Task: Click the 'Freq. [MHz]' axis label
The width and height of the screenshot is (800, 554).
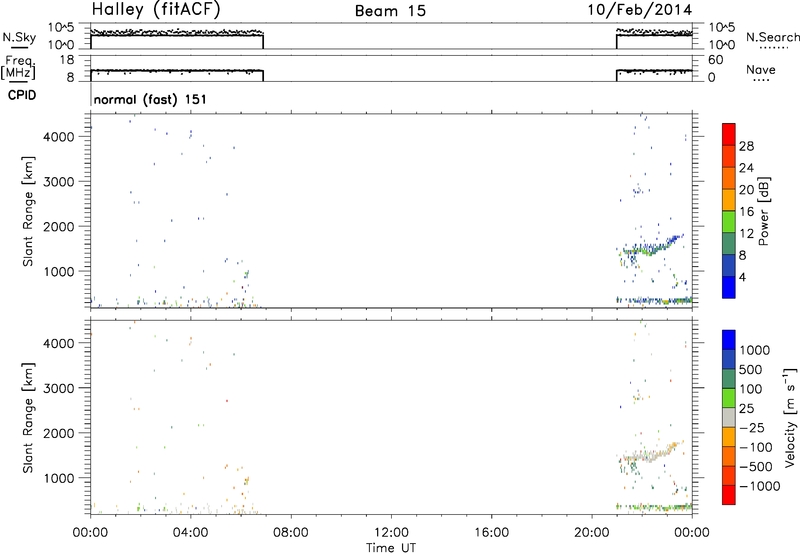Action: 19,67
